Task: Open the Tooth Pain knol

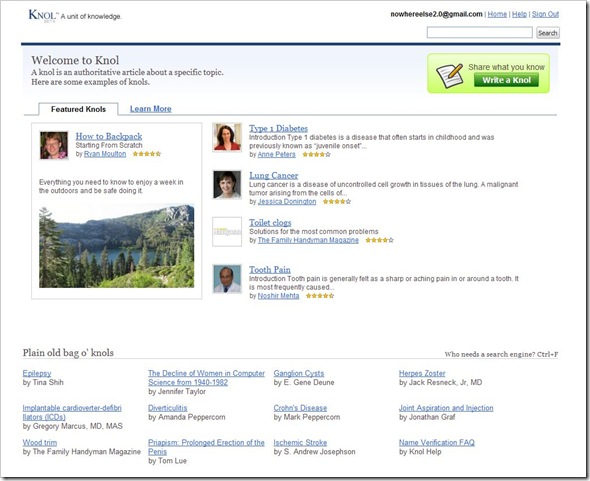Action: pos(269,269)
